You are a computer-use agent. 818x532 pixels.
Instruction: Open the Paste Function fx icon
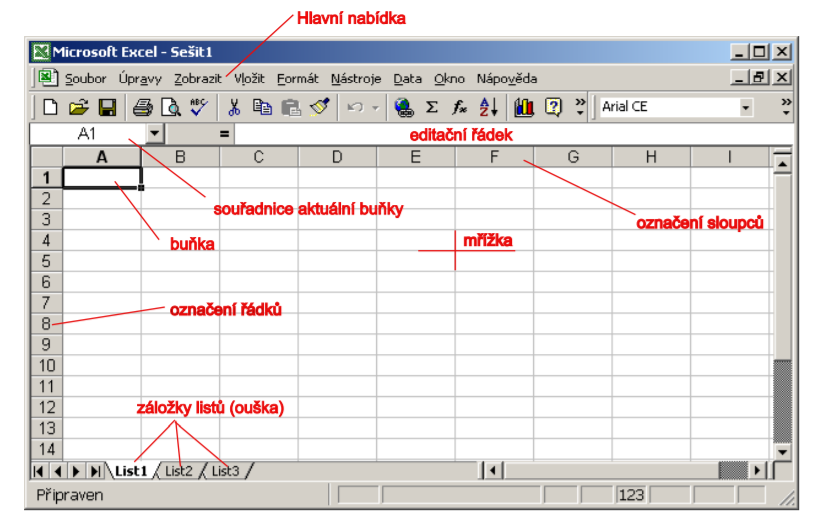coord(460,107)
